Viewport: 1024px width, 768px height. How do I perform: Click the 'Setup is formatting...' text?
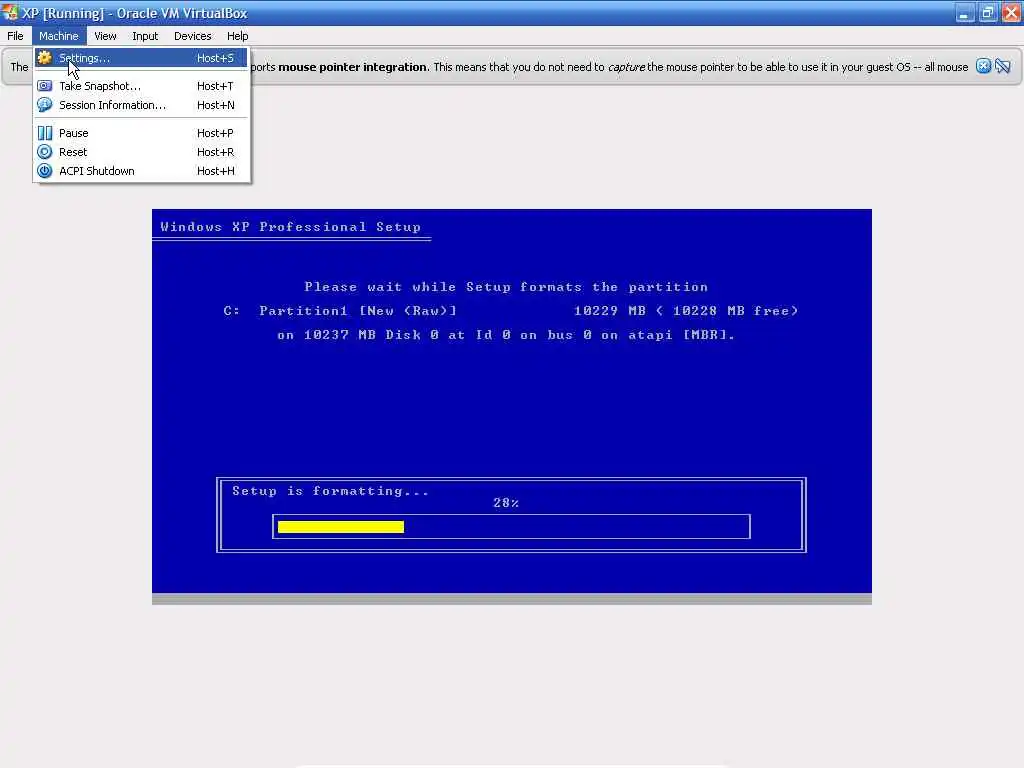coord(330,491)
